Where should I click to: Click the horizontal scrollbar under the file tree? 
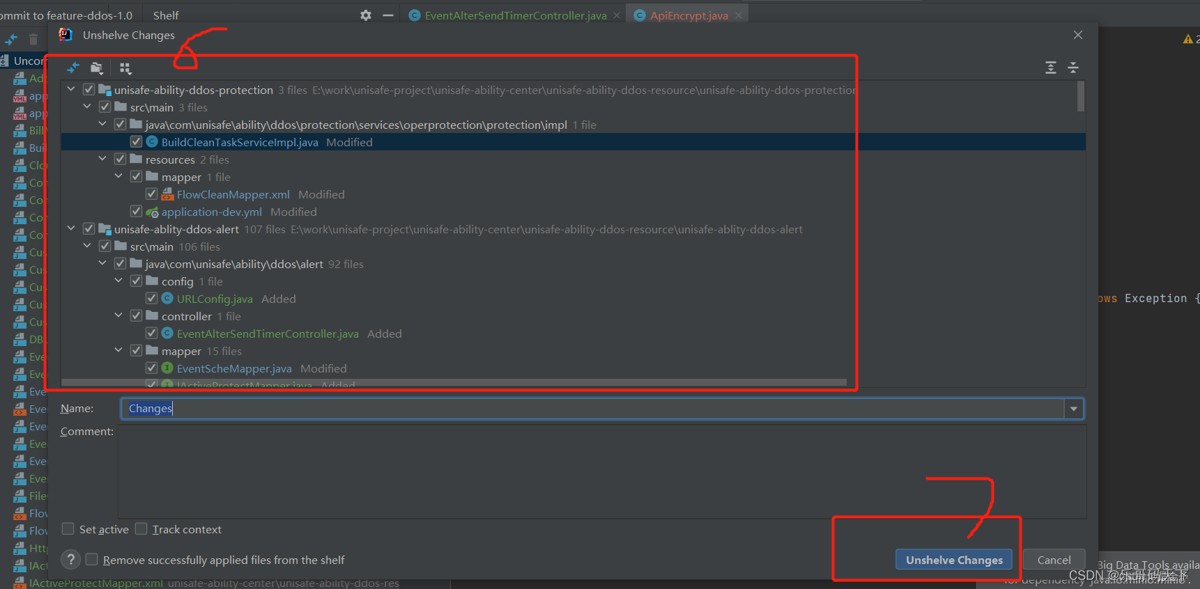click(x=454, y=383)
